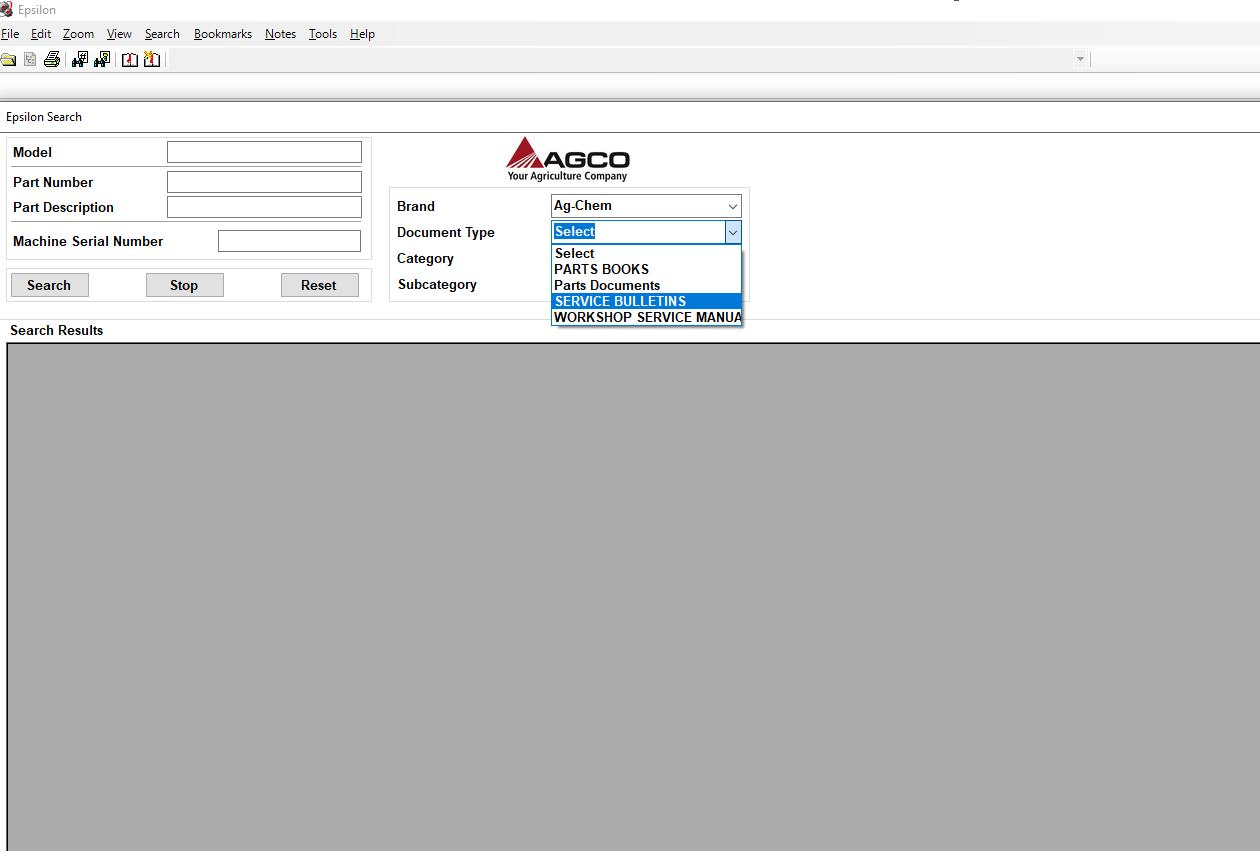Choose the 'Select' option in list
This screenshot has height=852, width=1260.
click(x=647, y=253)
